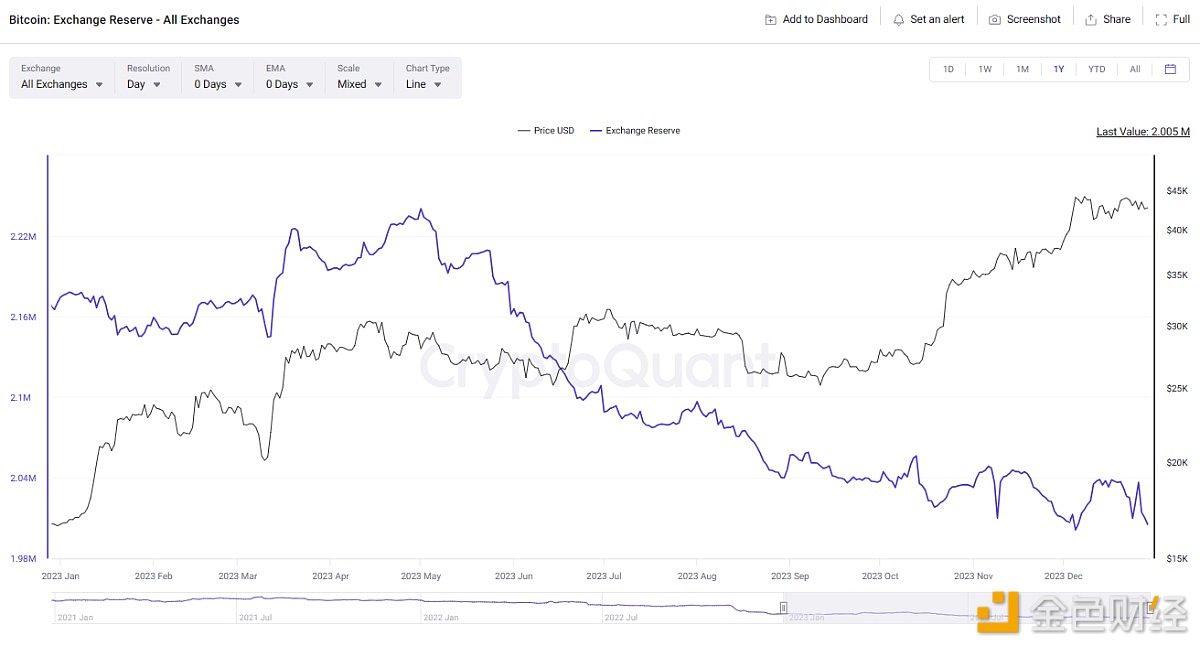Toggle Exchange Reserve series in legend
The width and height of the screenshot is (1200, 646).
635,131
